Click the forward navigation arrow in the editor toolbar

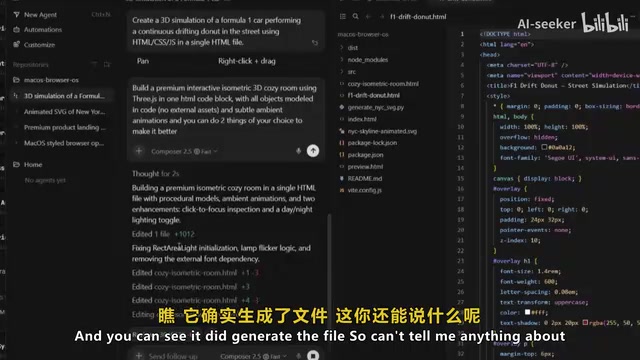382,16
